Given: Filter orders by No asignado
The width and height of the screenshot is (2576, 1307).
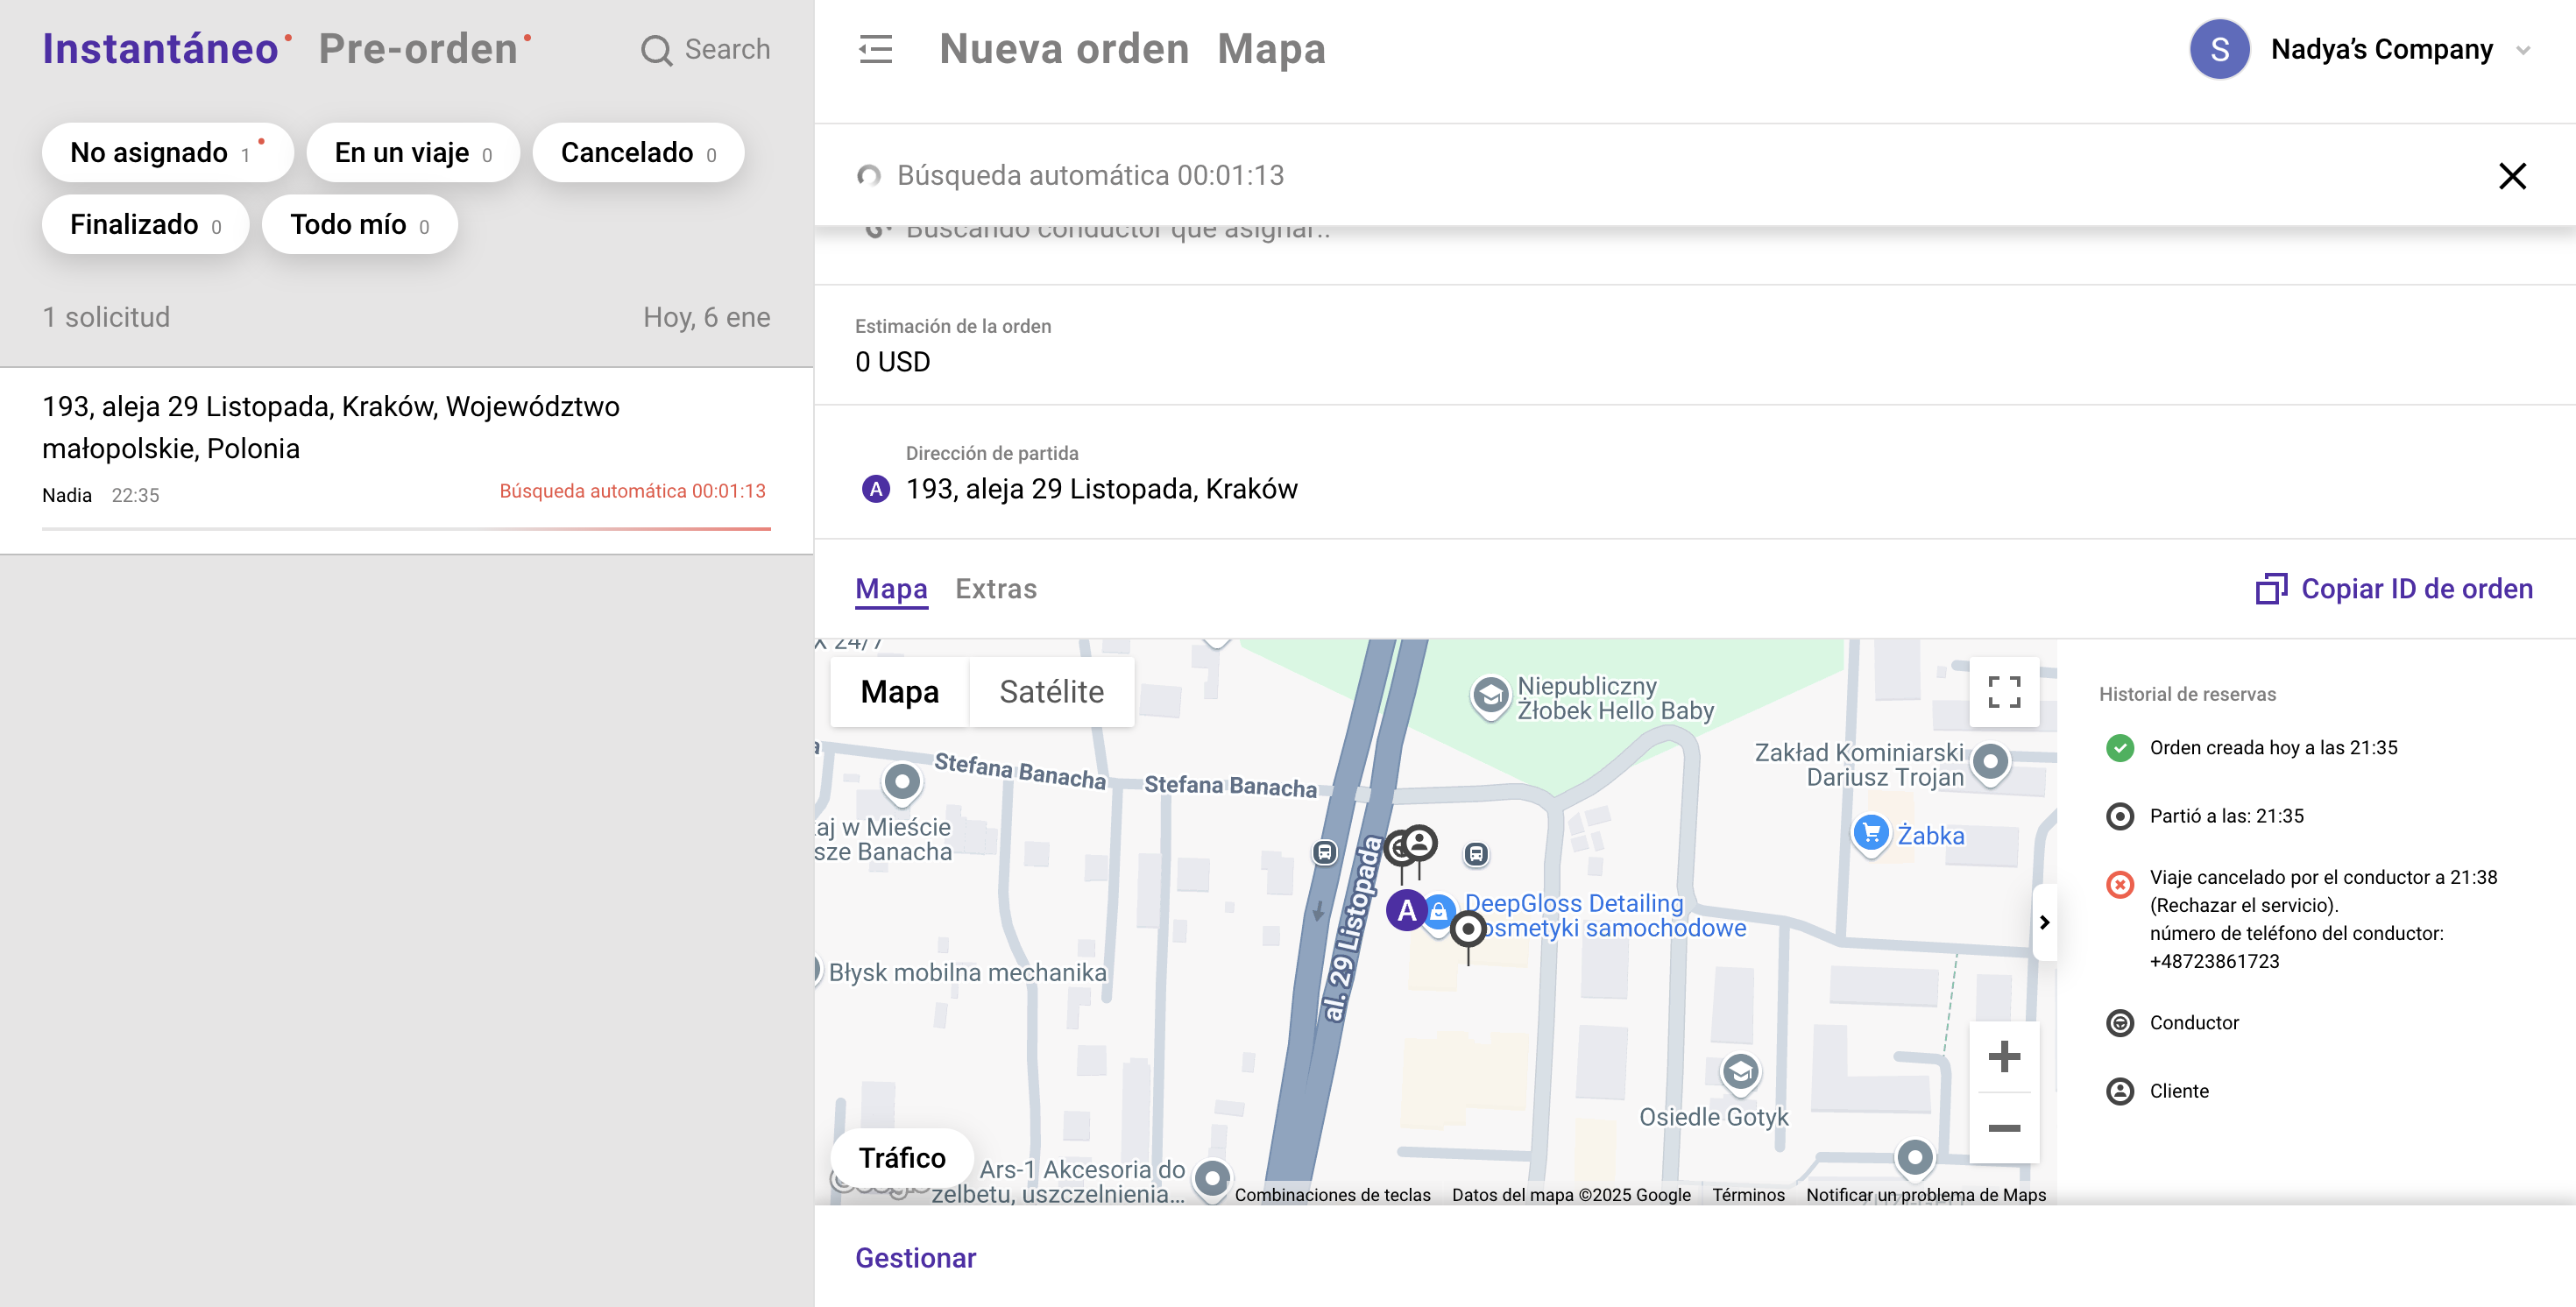Looking at the screenshot, I should pyautogui.click(x=166, y=153).
